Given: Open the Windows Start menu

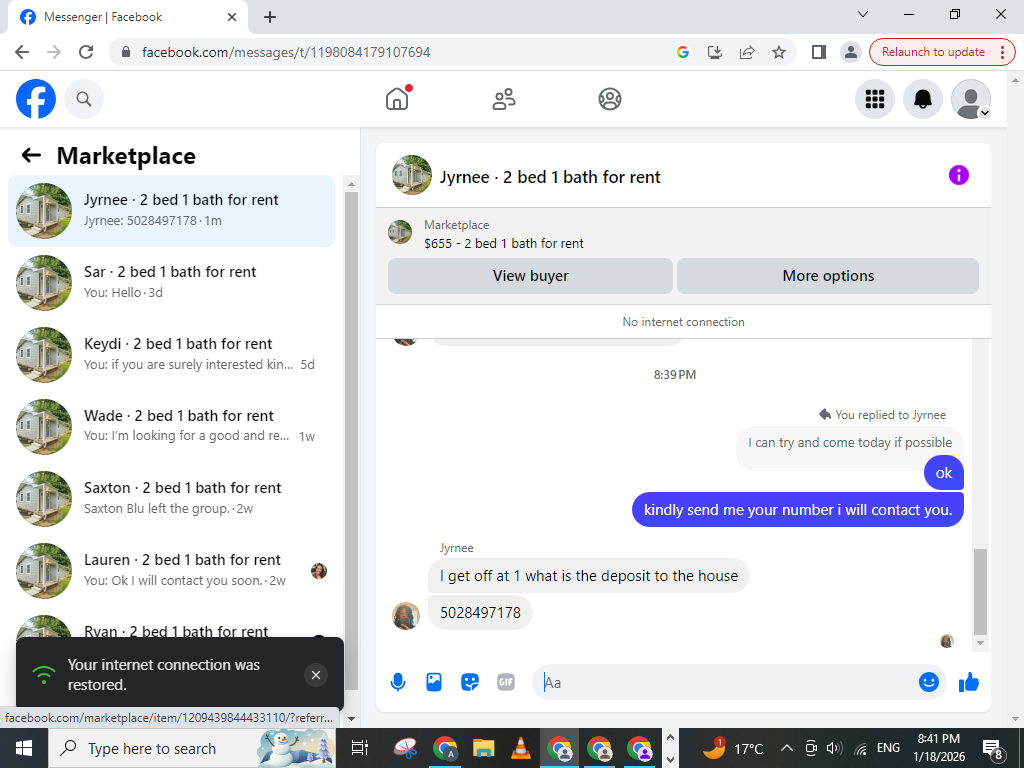Looking at the screenshot, I should click(24, 748).
